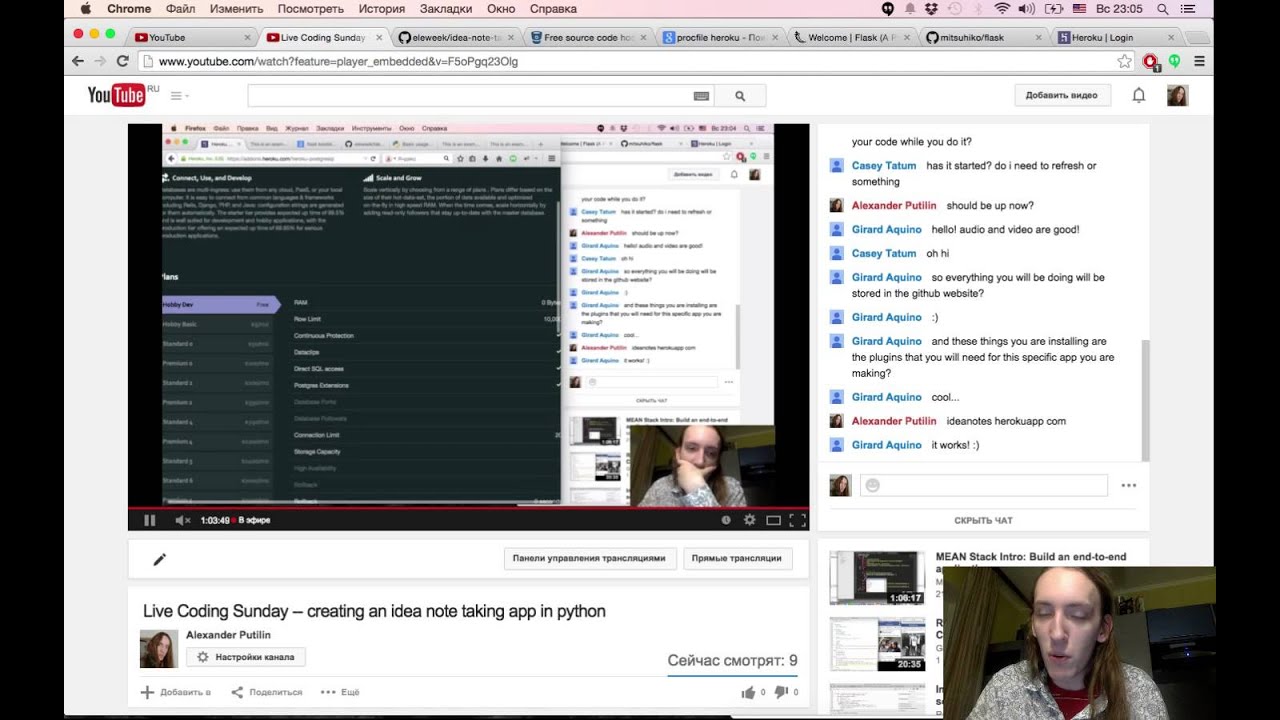Image resolution: width=1280 pixels, height=720 pixels.
Task: Click the video progress bar
Action: [x=468, y=508]
